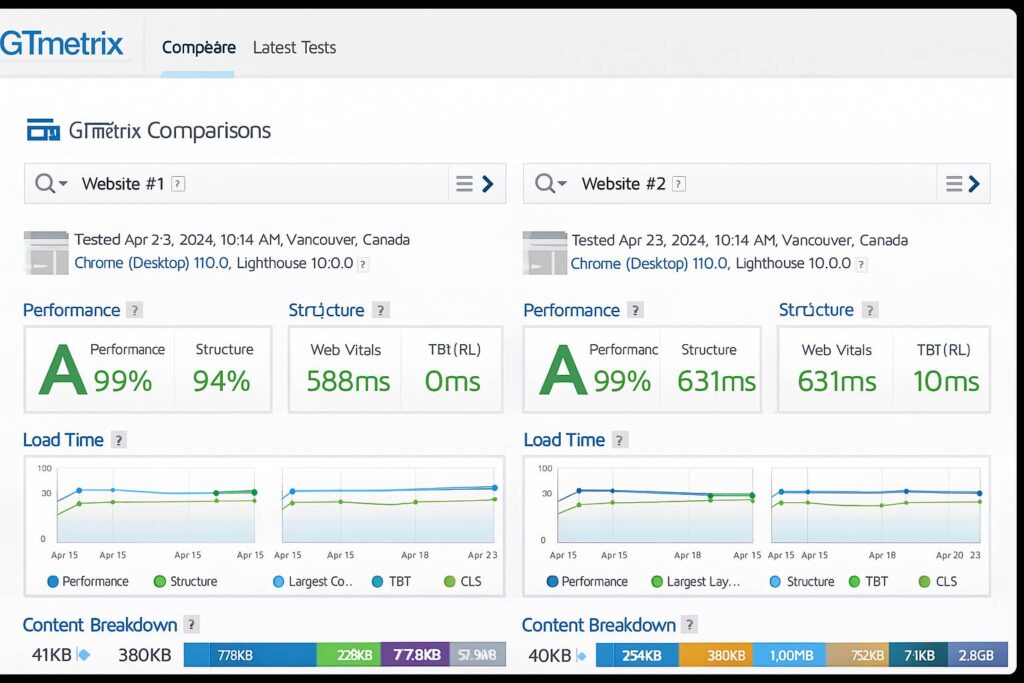Open Website #1 list menu icon
This screenshot has height=683, width=1024.
pos(464,184)
